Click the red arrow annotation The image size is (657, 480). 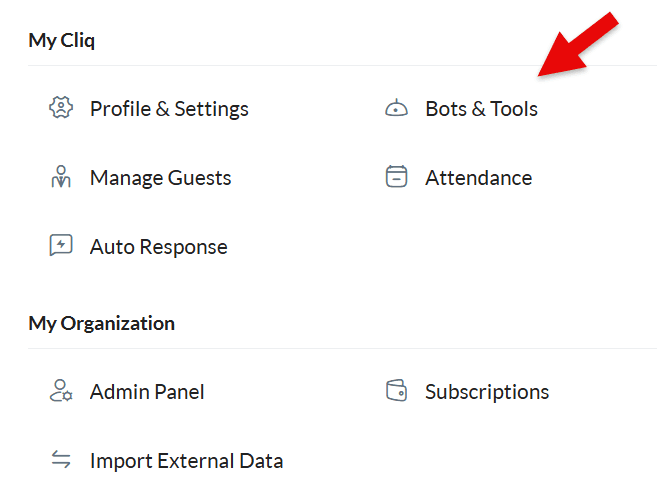578,44
